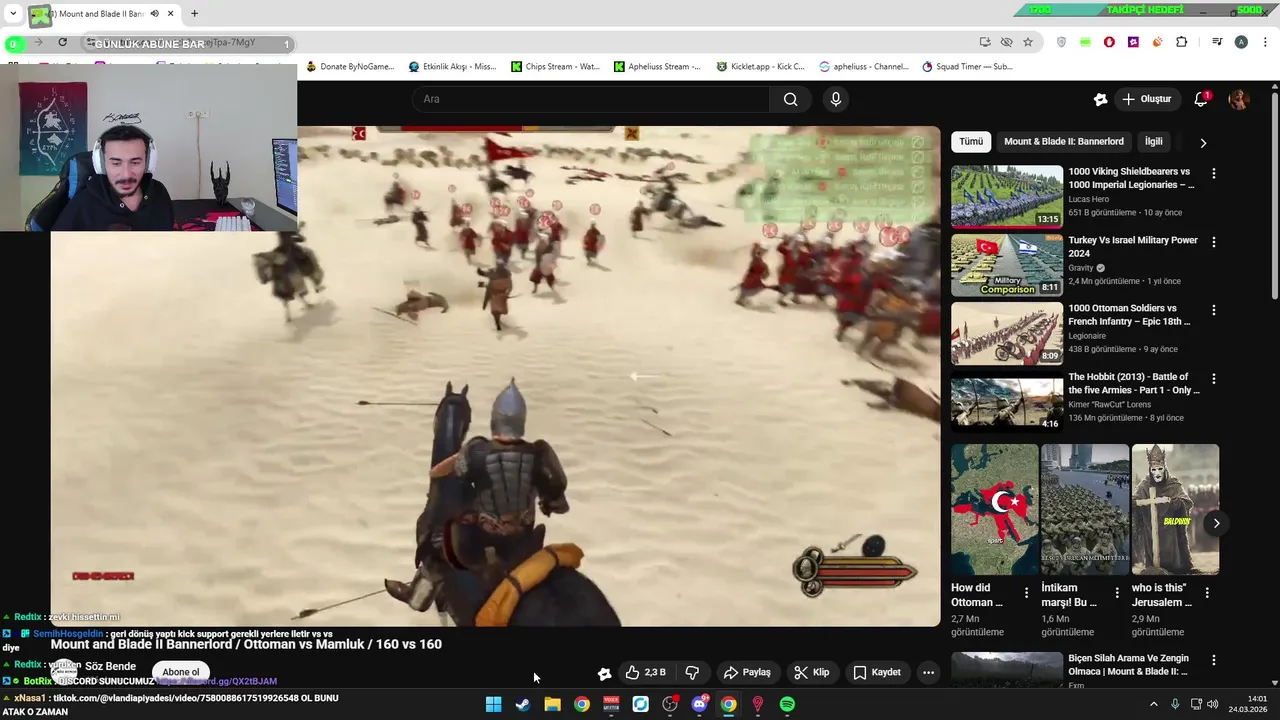Mute tab via speaker icon on tab

[x=155, y=14]
